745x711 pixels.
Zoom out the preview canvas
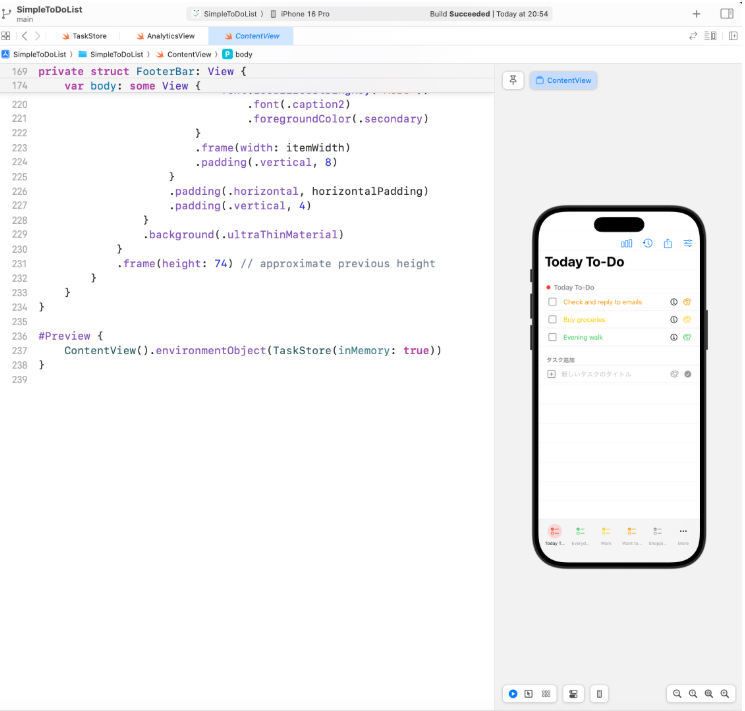[x=677, y=693]
